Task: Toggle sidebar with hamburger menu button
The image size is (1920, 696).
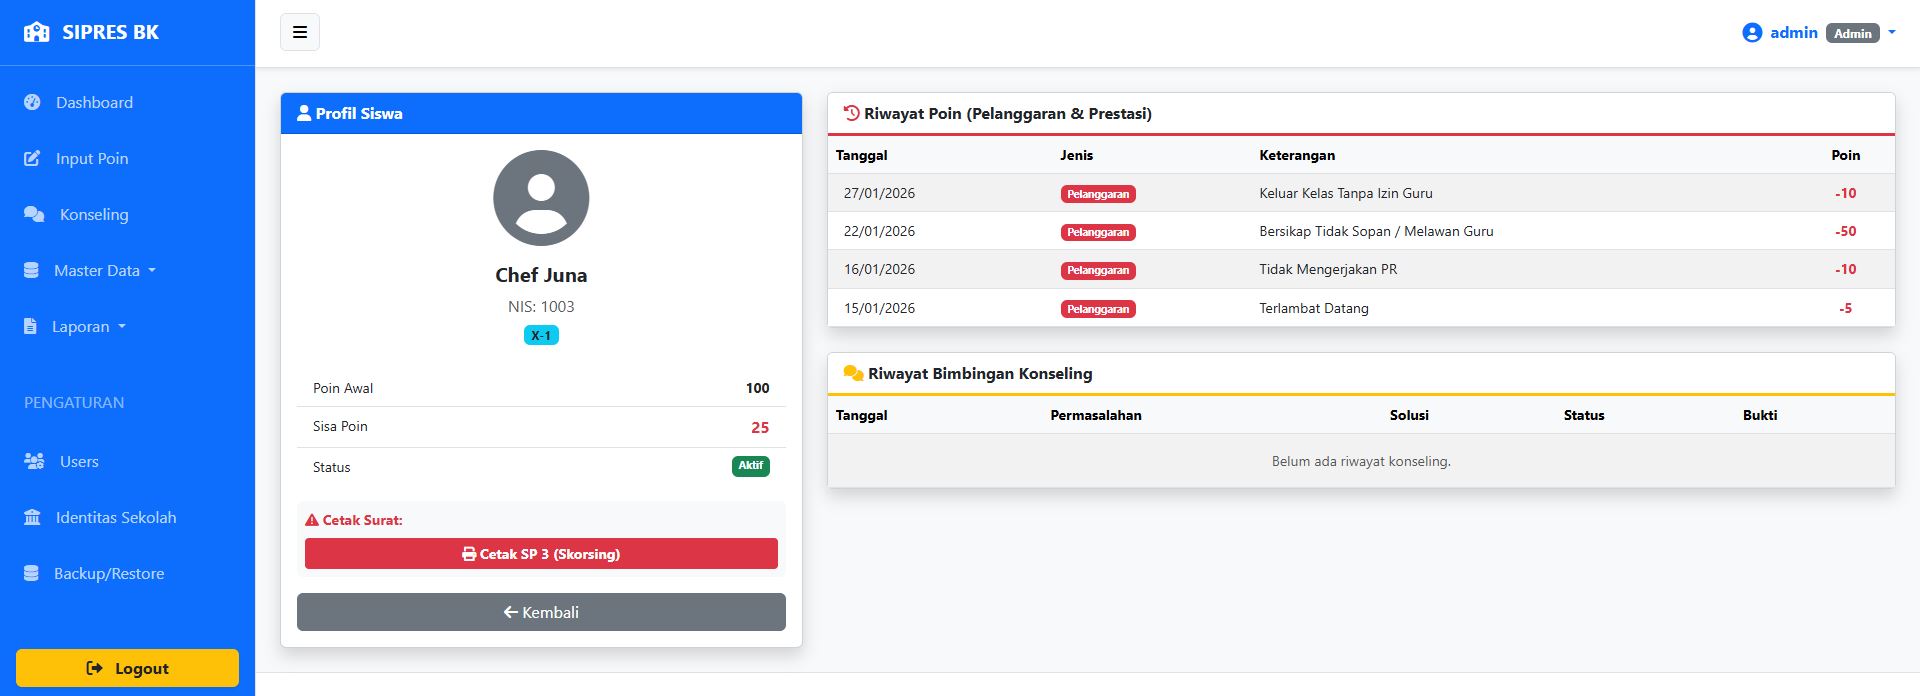Action: (x=299, y=32)
